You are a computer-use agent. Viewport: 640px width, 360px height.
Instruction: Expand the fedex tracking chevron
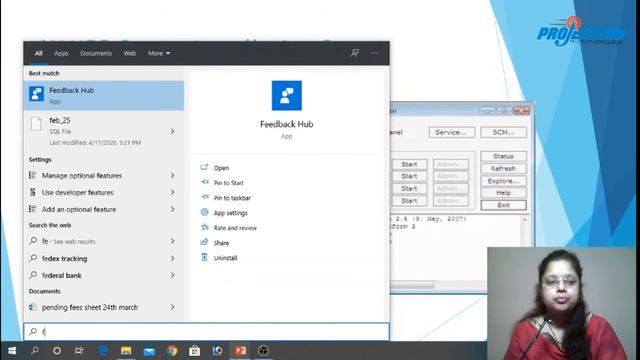[x=173, y=258]
